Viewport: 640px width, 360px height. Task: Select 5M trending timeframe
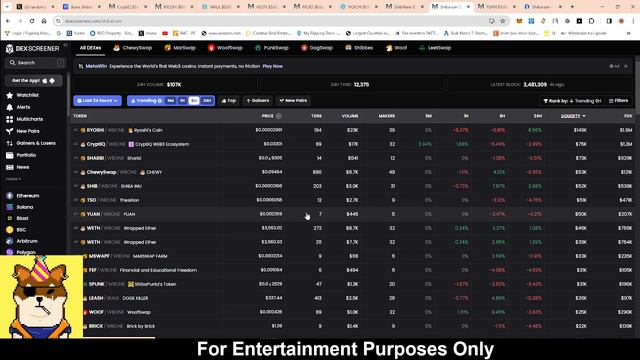(170, 101)
